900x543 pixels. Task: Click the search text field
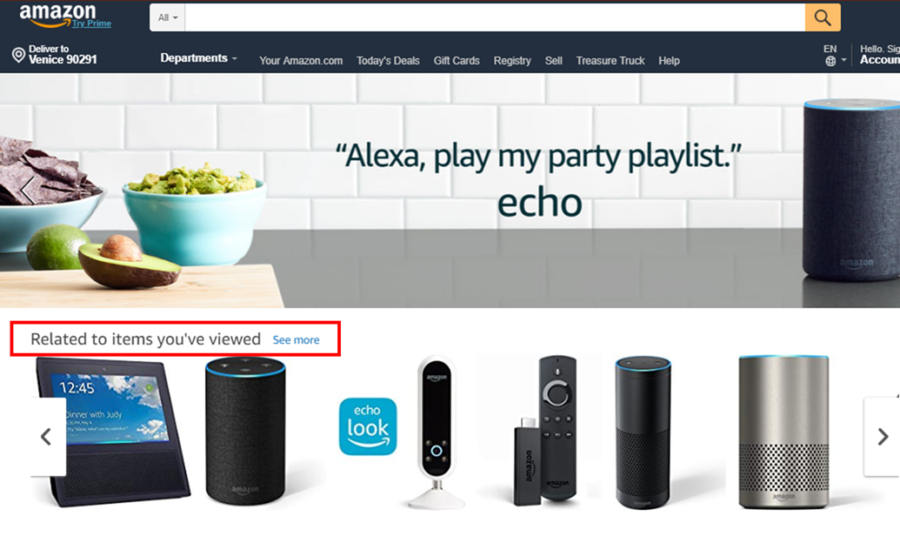click(495, 18)
